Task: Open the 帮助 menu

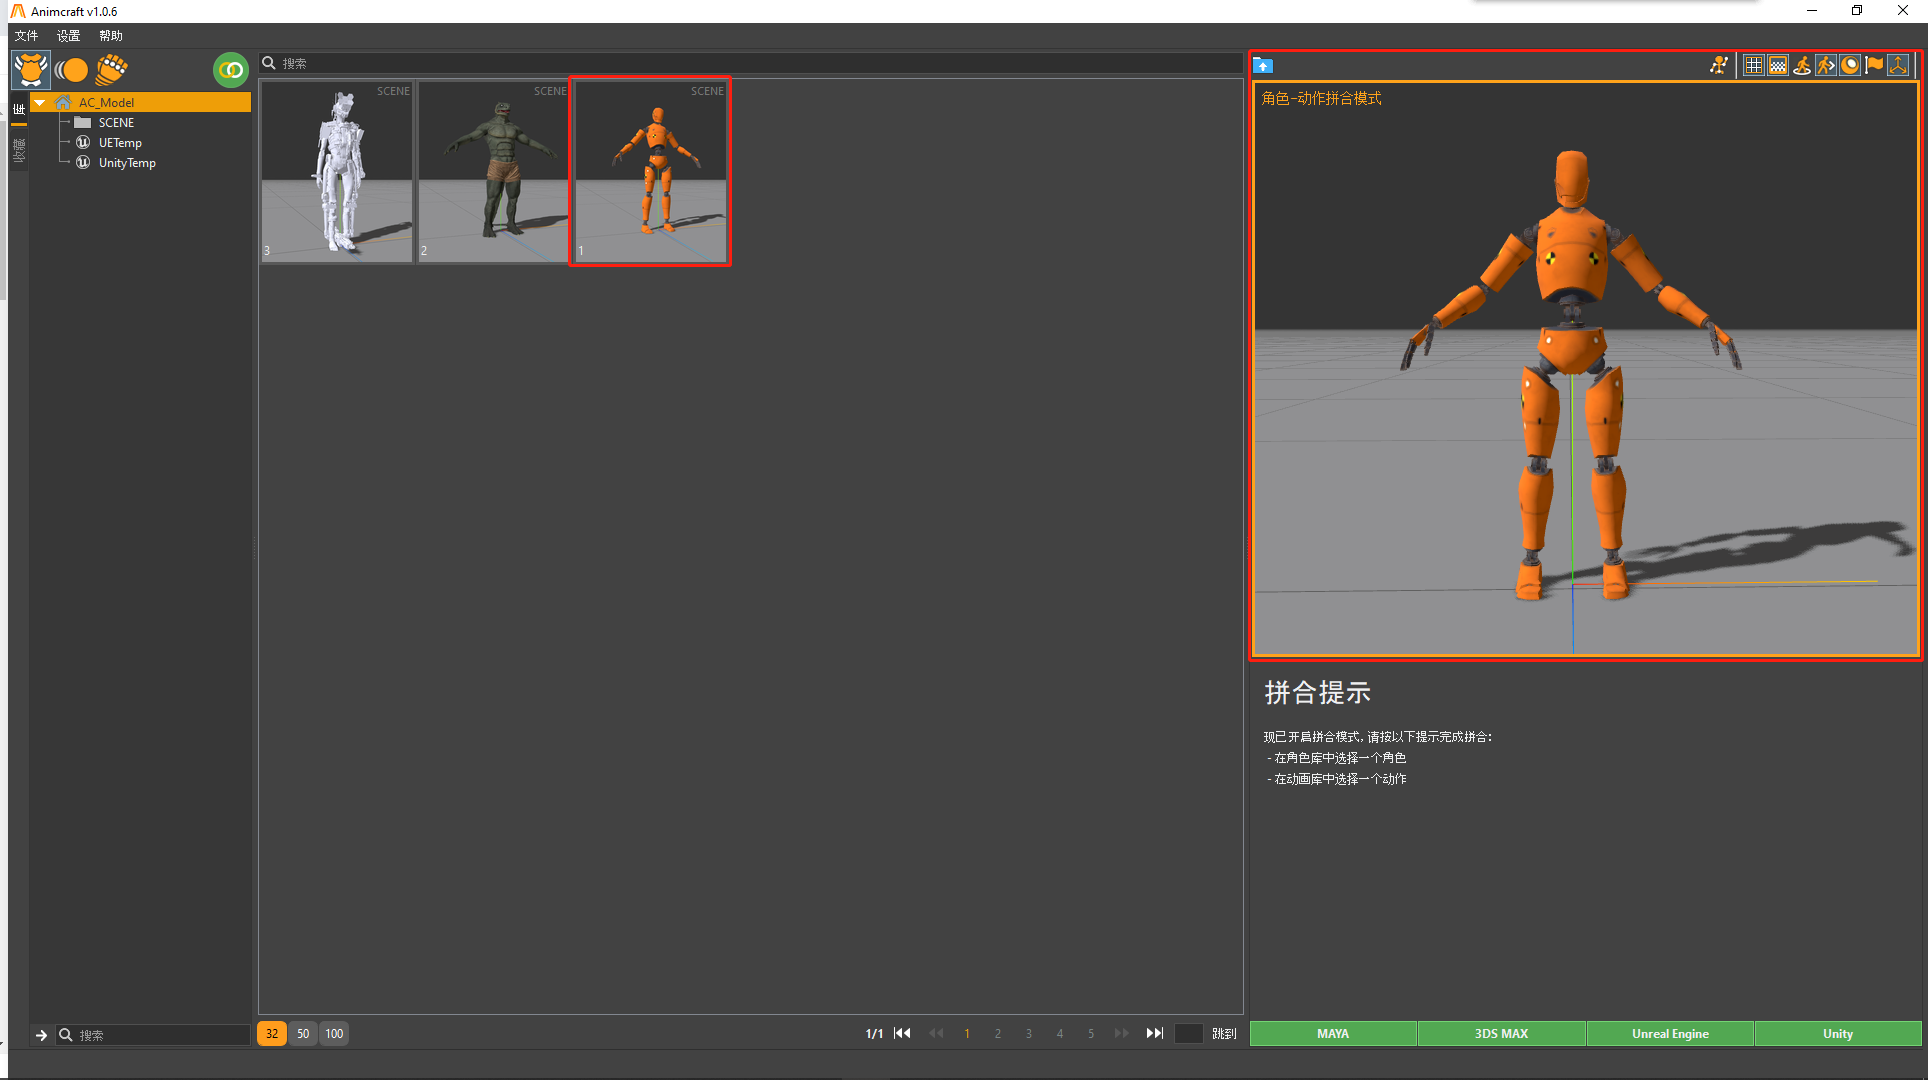Action: (x=110, y=36)
